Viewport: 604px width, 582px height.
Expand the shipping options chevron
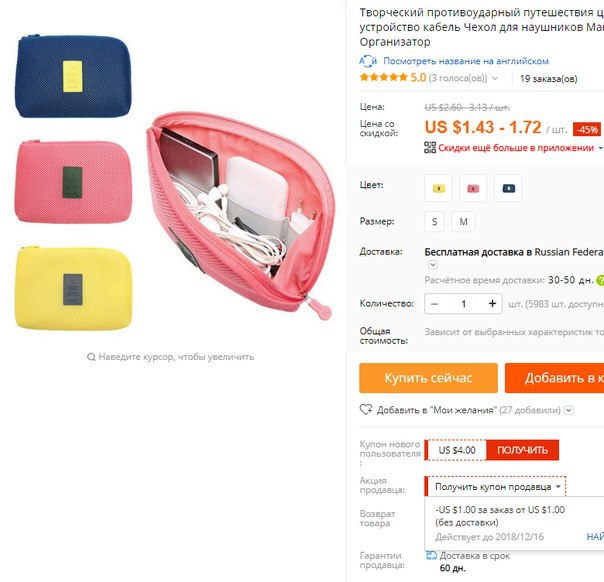click(433, 265)
